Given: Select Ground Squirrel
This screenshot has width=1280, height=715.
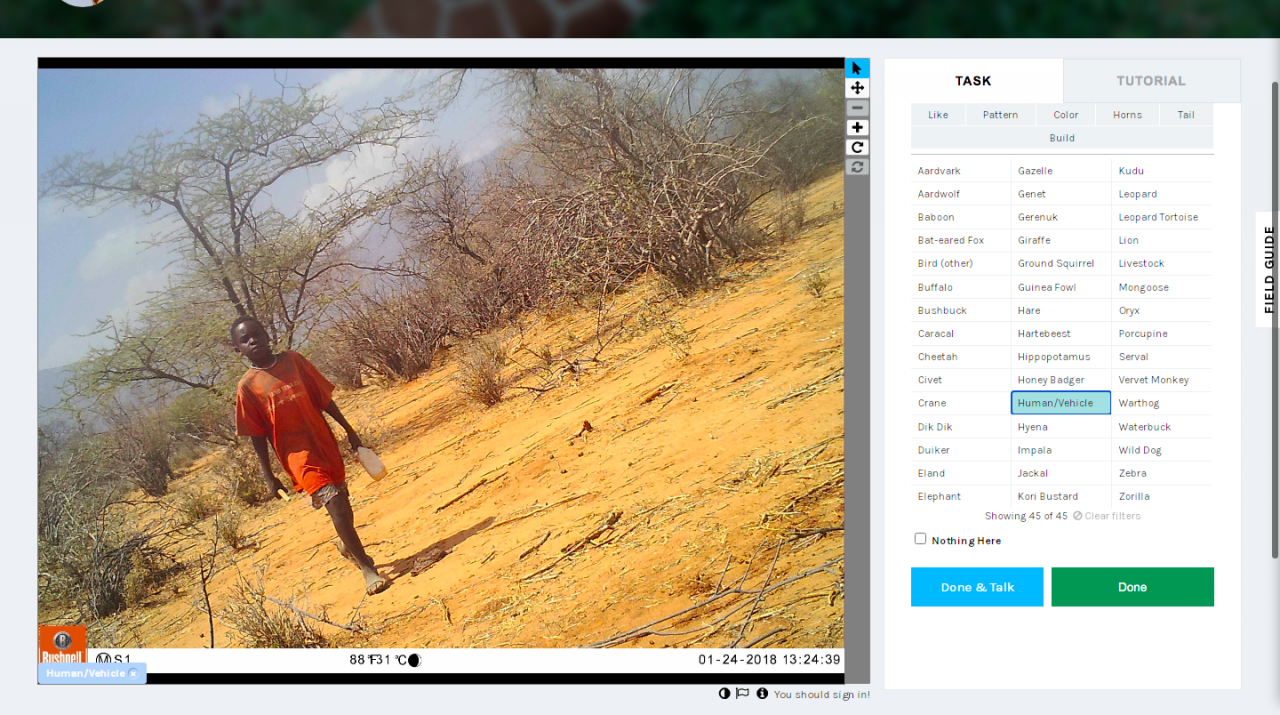Looking at the screenshot, I should (x=1061, y=264).
